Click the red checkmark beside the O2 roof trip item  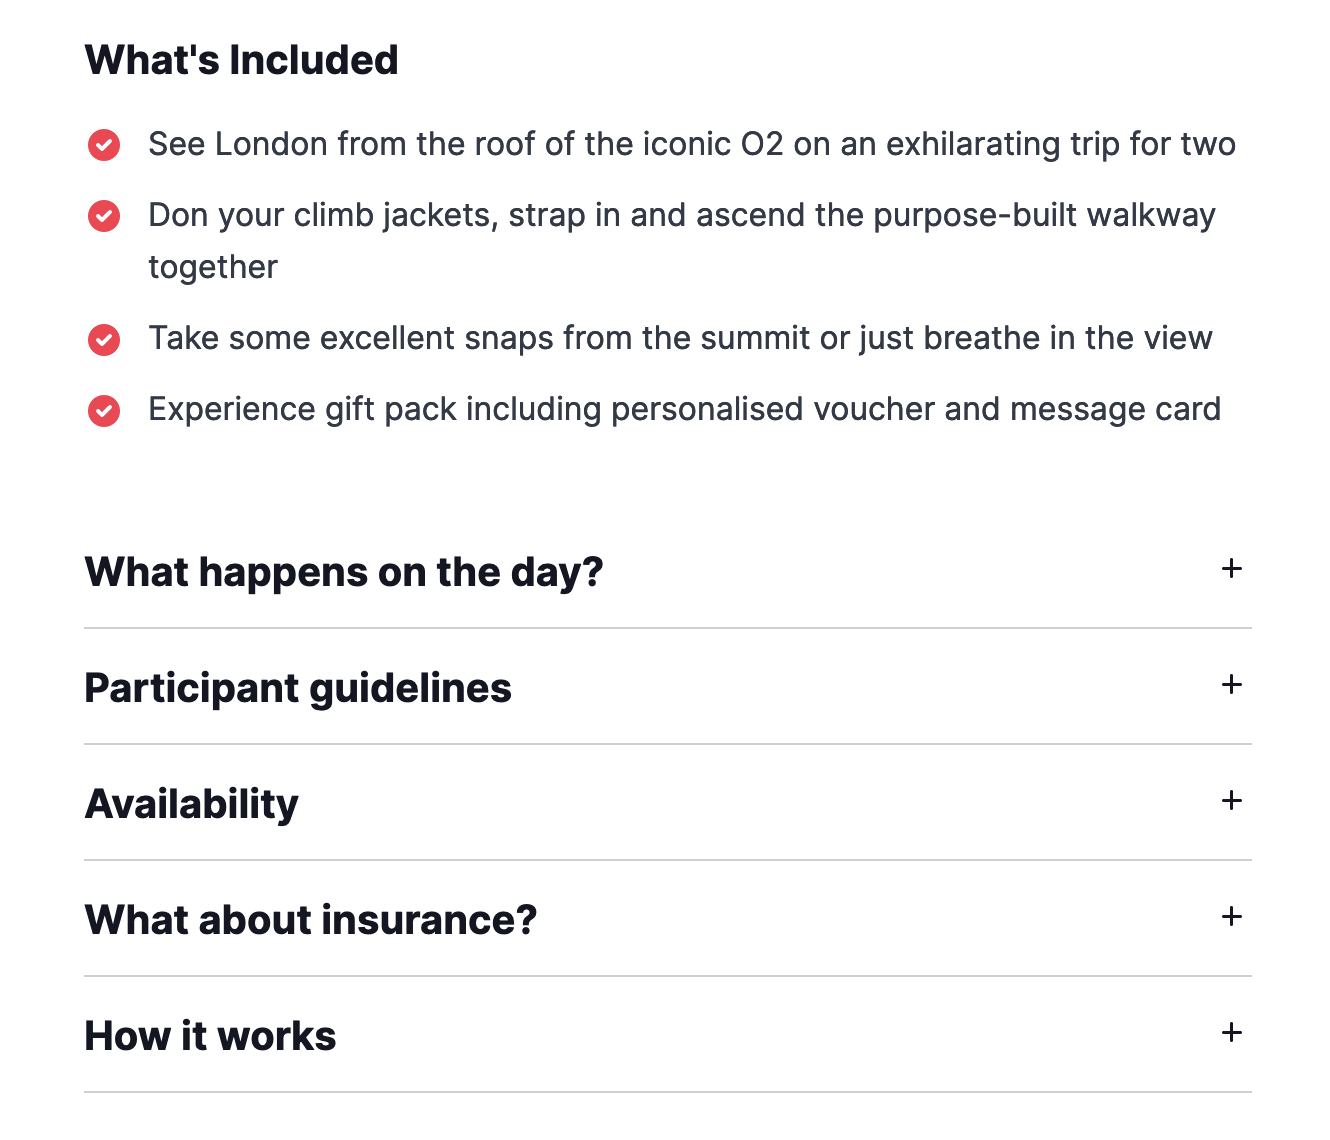[x=104, y=145]
